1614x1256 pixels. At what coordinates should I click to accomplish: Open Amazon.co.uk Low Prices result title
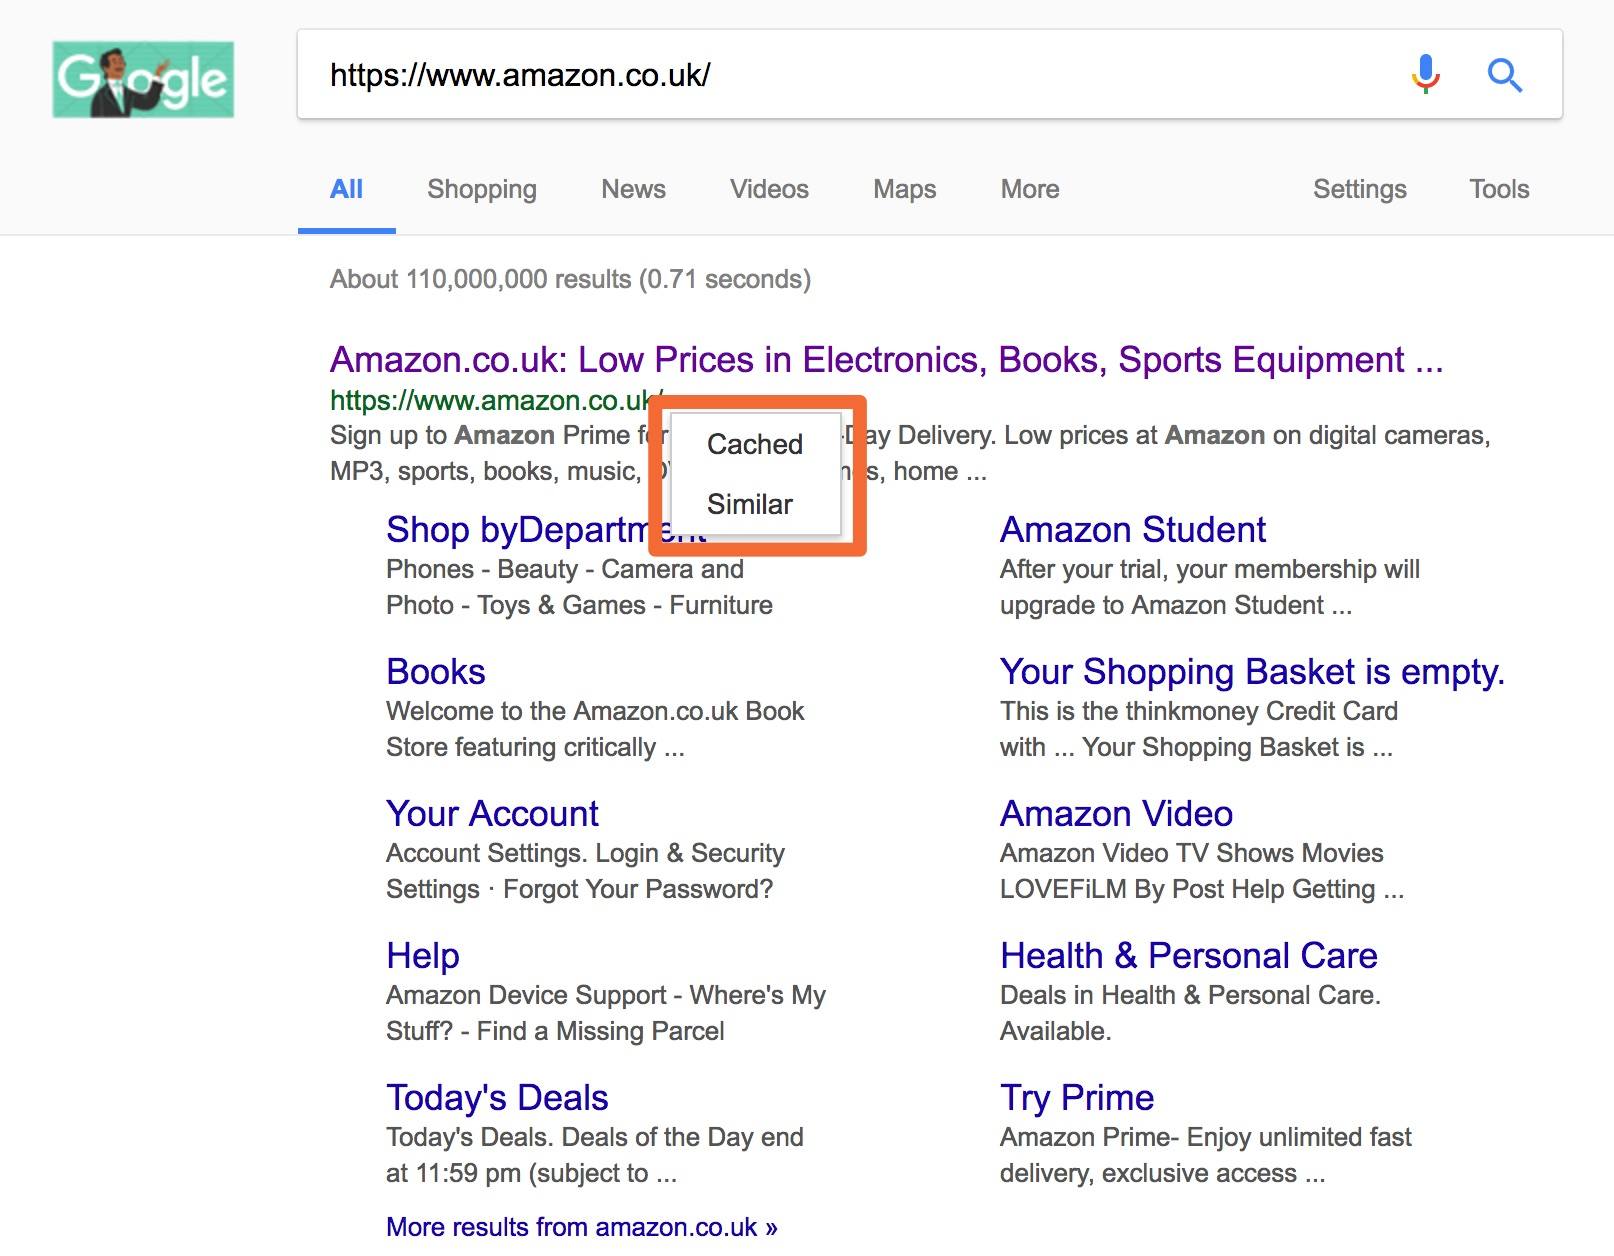887,359
